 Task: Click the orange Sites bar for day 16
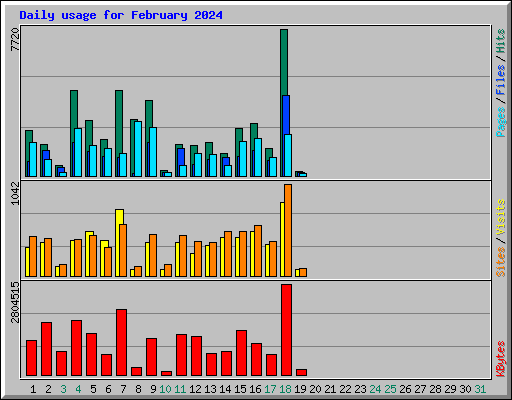tap(258, 251)
